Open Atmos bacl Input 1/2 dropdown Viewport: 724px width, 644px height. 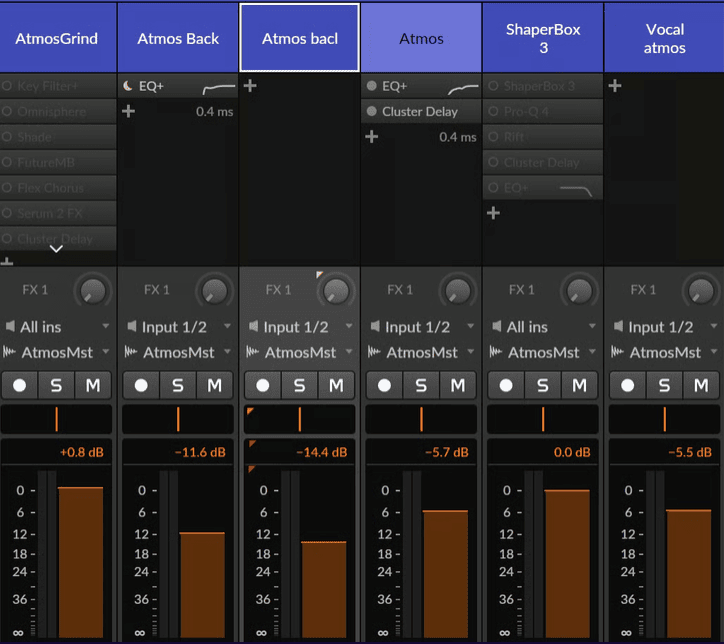coord(300,326)
